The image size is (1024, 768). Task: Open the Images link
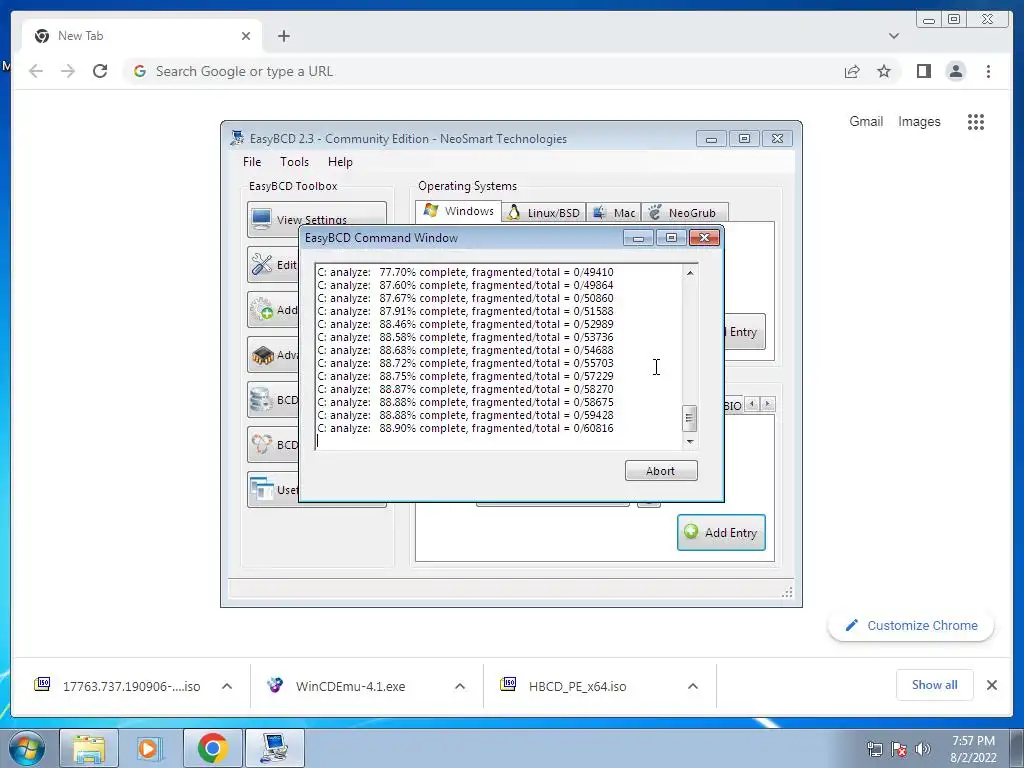919,121
